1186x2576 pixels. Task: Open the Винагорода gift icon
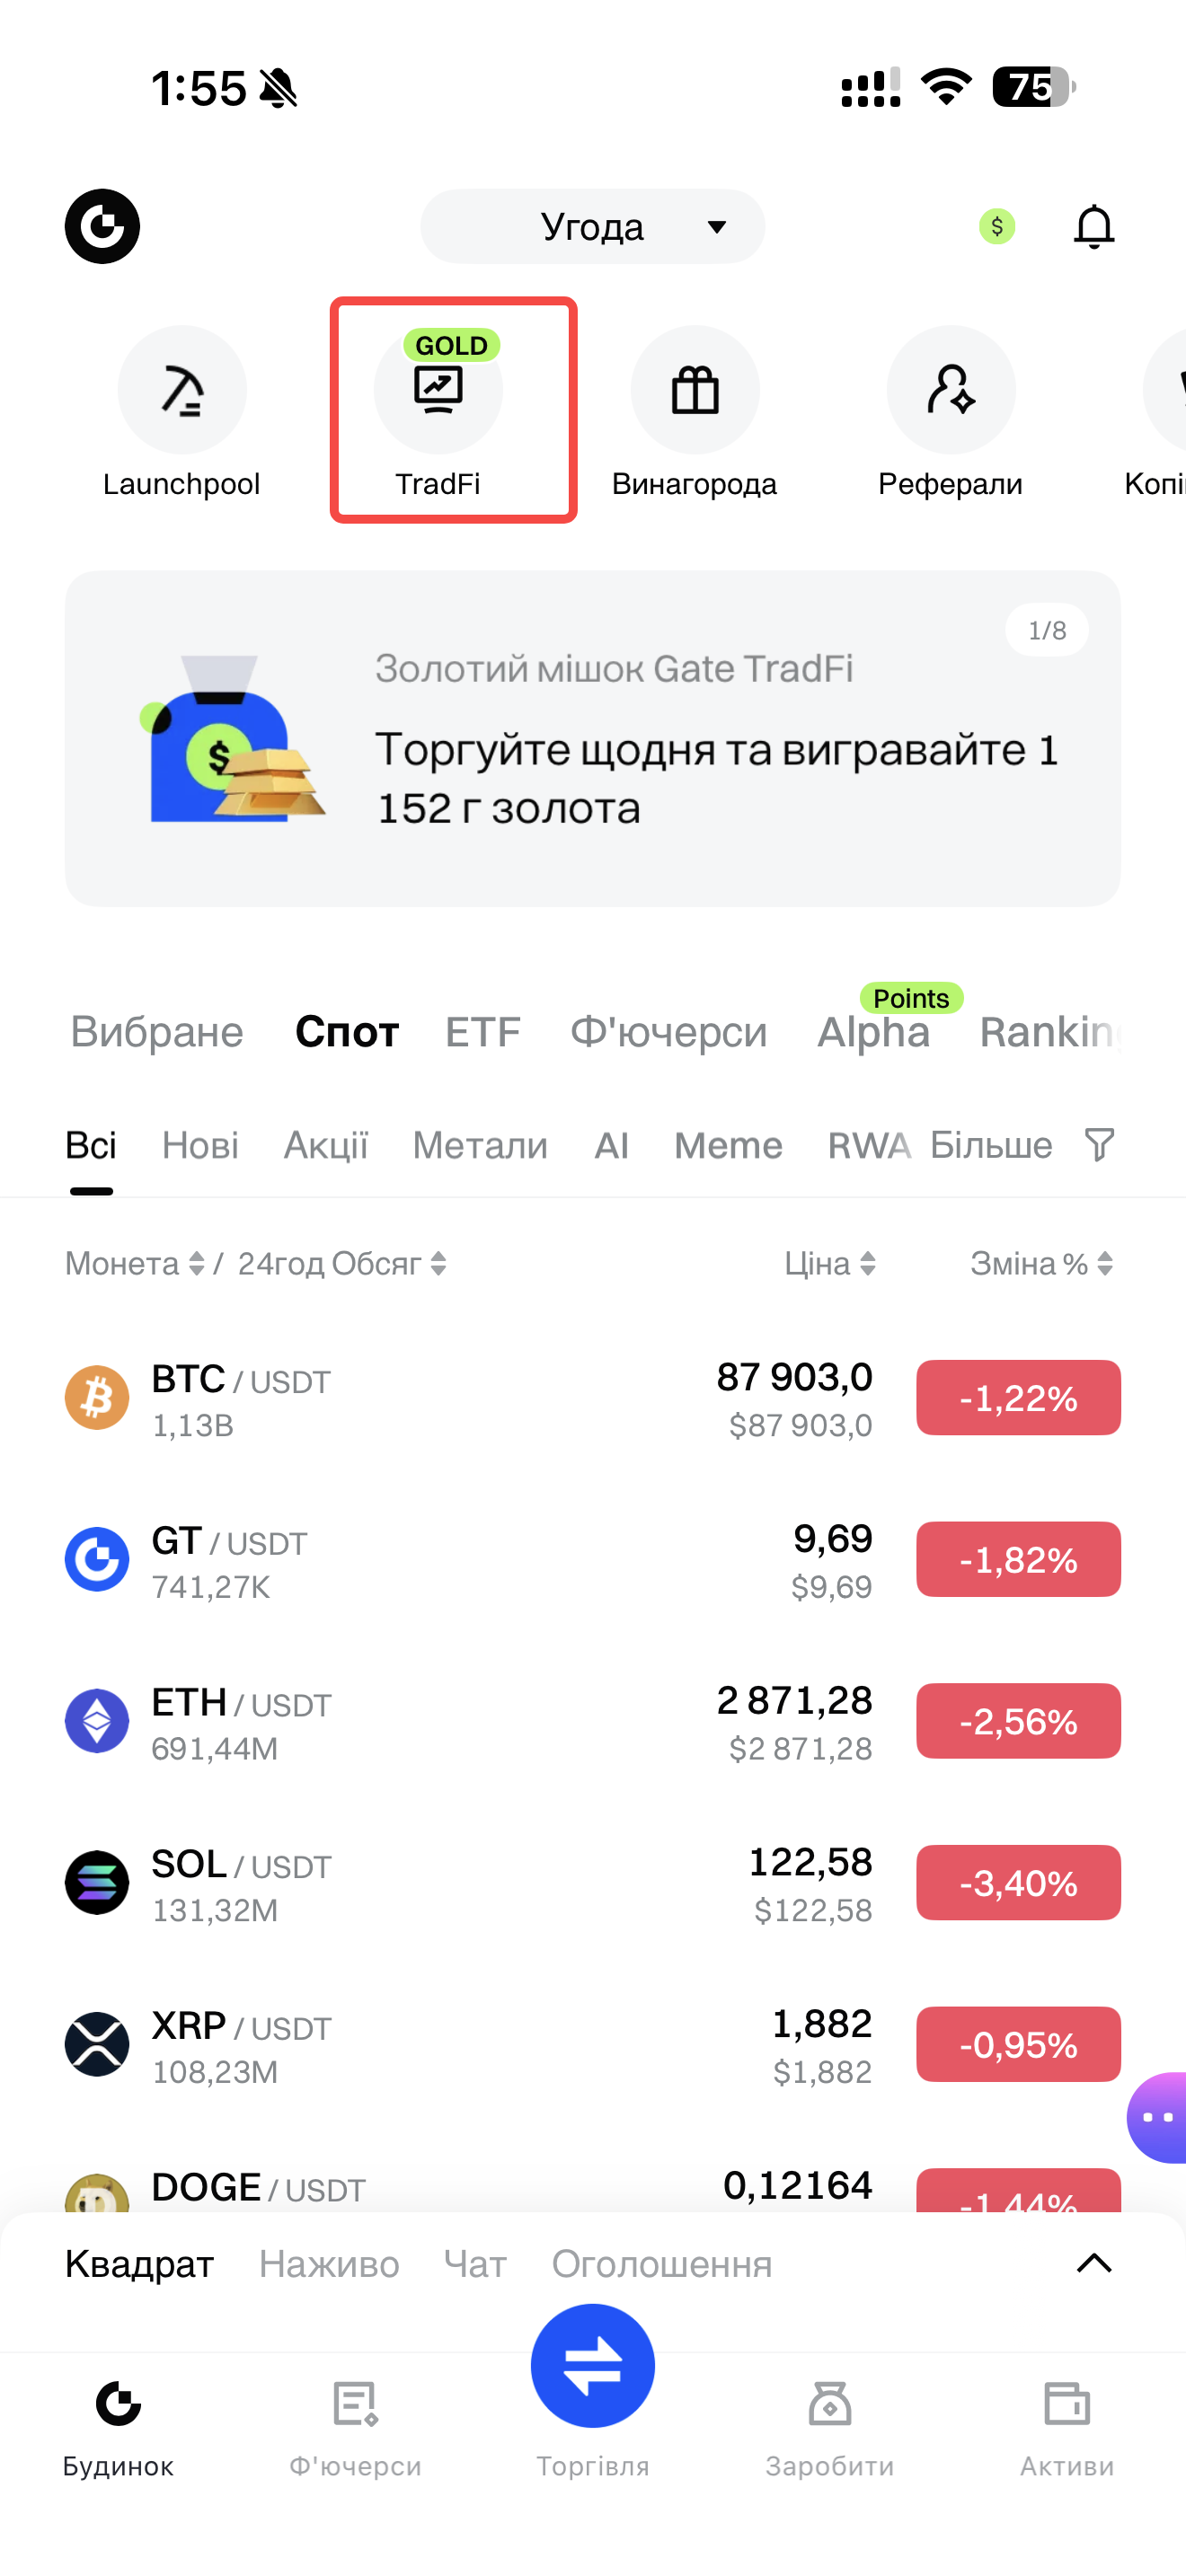coord(695,391)
